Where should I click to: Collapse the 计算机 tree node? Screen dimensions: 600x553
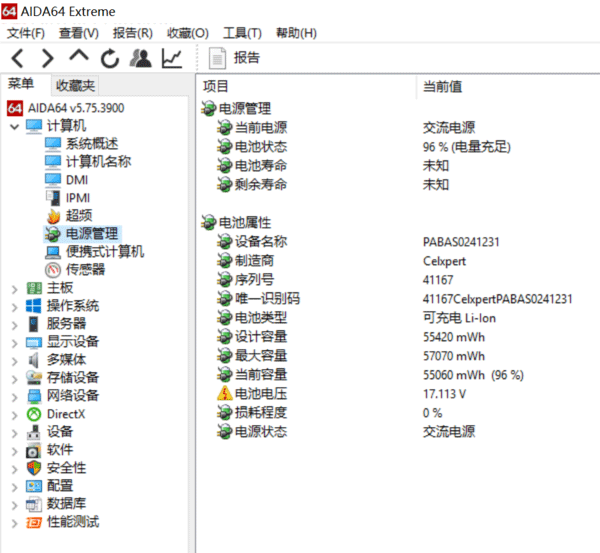pos(15,127)
